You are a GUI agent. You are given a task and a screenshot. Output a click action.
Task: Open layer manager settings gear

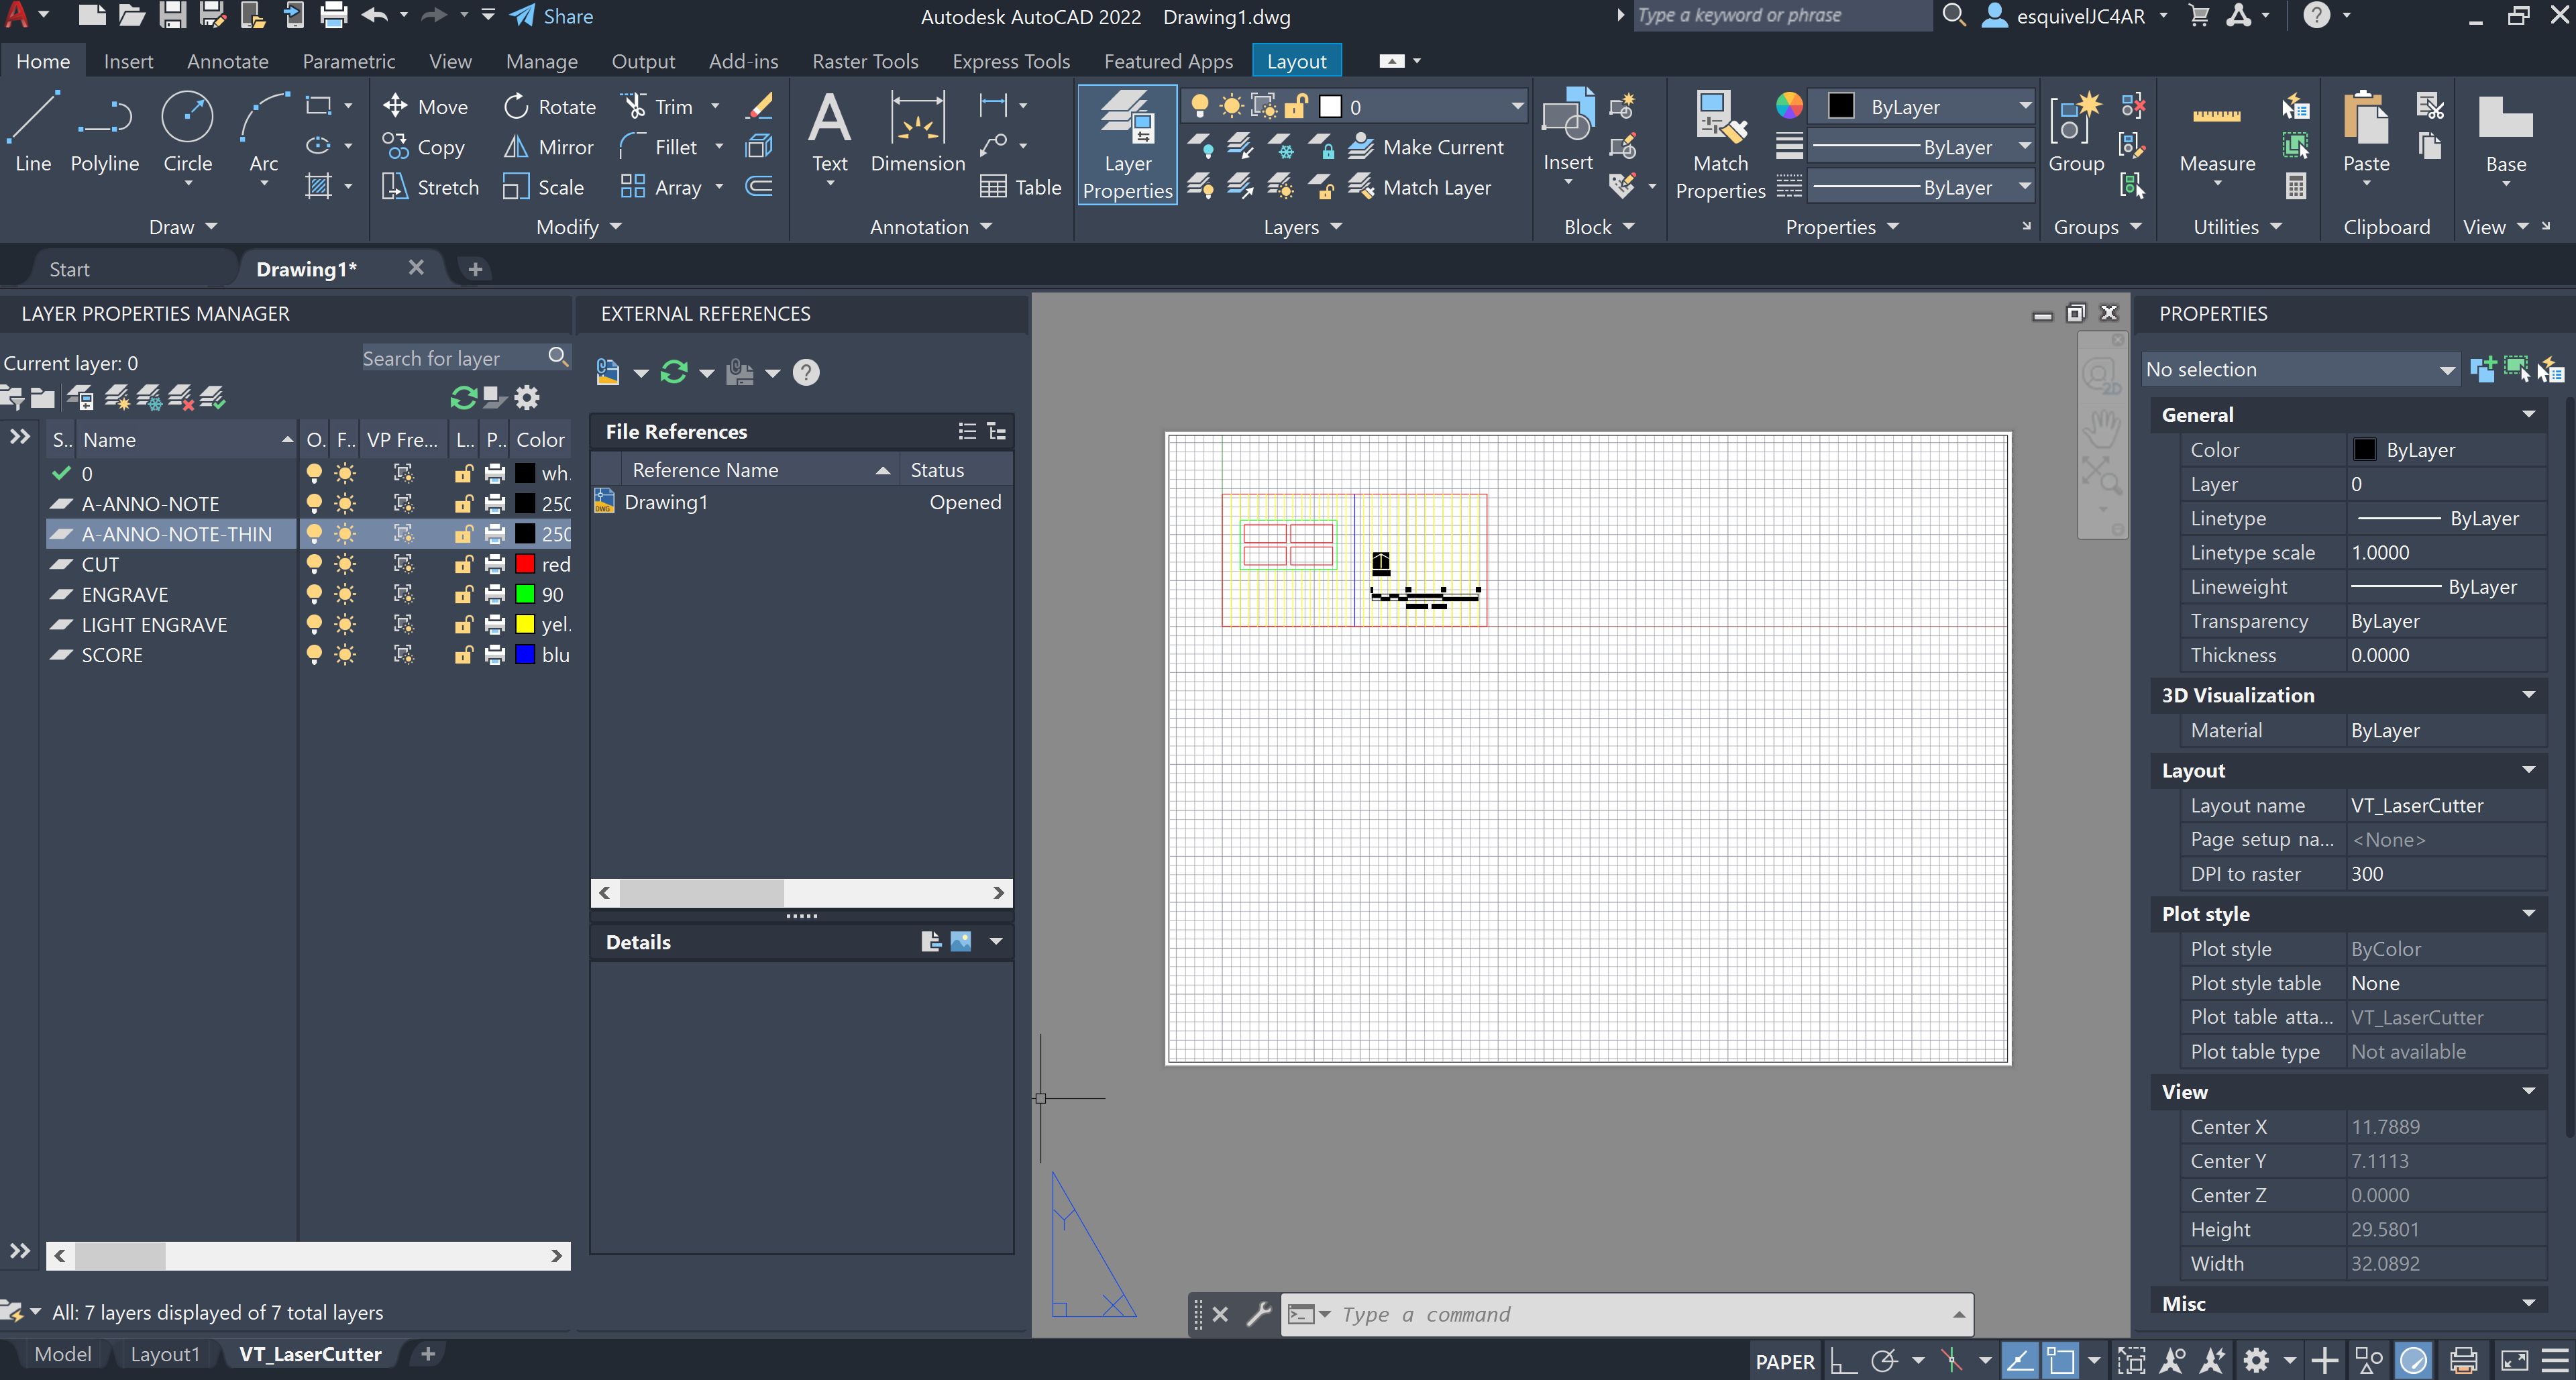pyautogui.click(x=527, y=397)
